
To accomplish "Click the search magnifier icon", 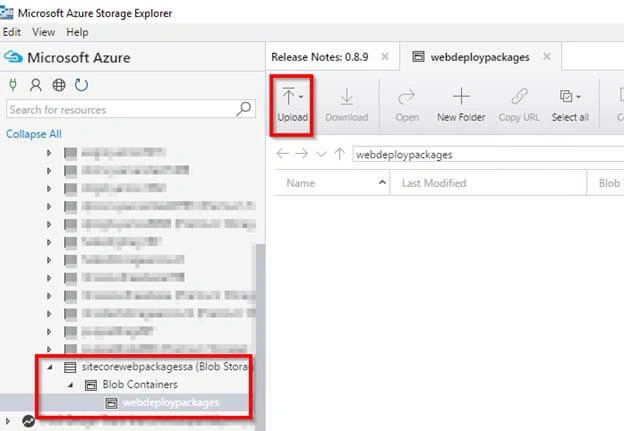I will (x=244, y=109).
